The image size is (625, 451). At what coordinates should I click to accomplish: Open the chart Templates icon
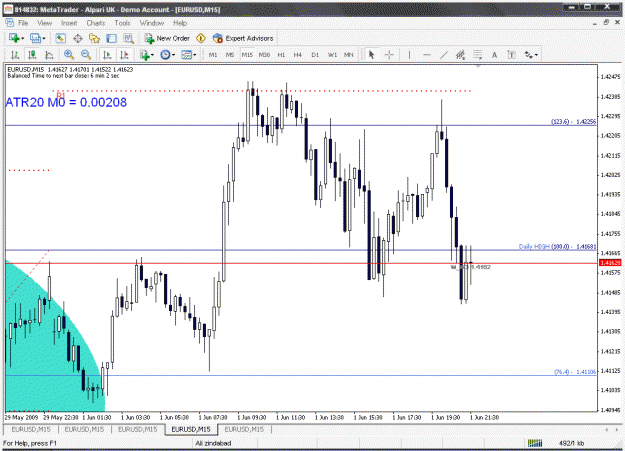point(186,55)
